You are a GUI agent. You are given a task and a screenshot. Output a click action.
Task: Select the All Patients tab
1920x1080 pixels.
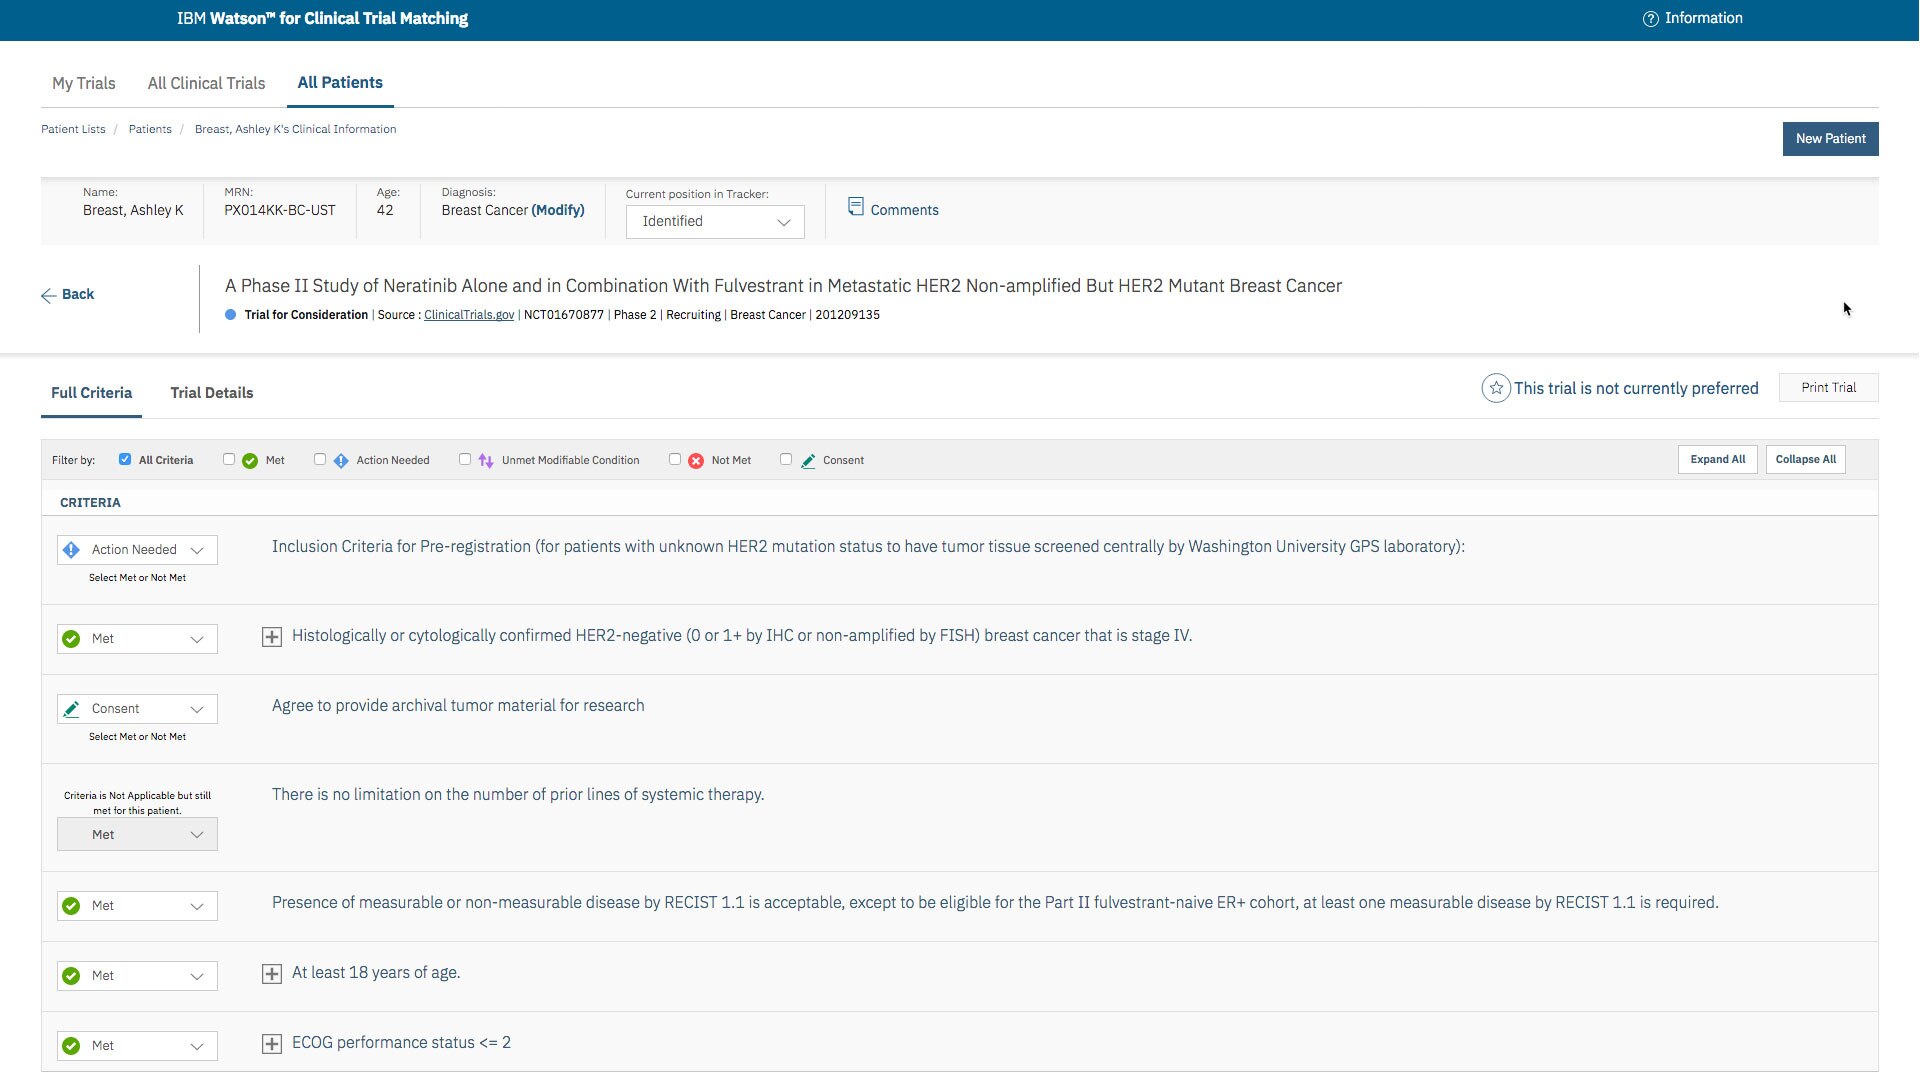(340, 83)
